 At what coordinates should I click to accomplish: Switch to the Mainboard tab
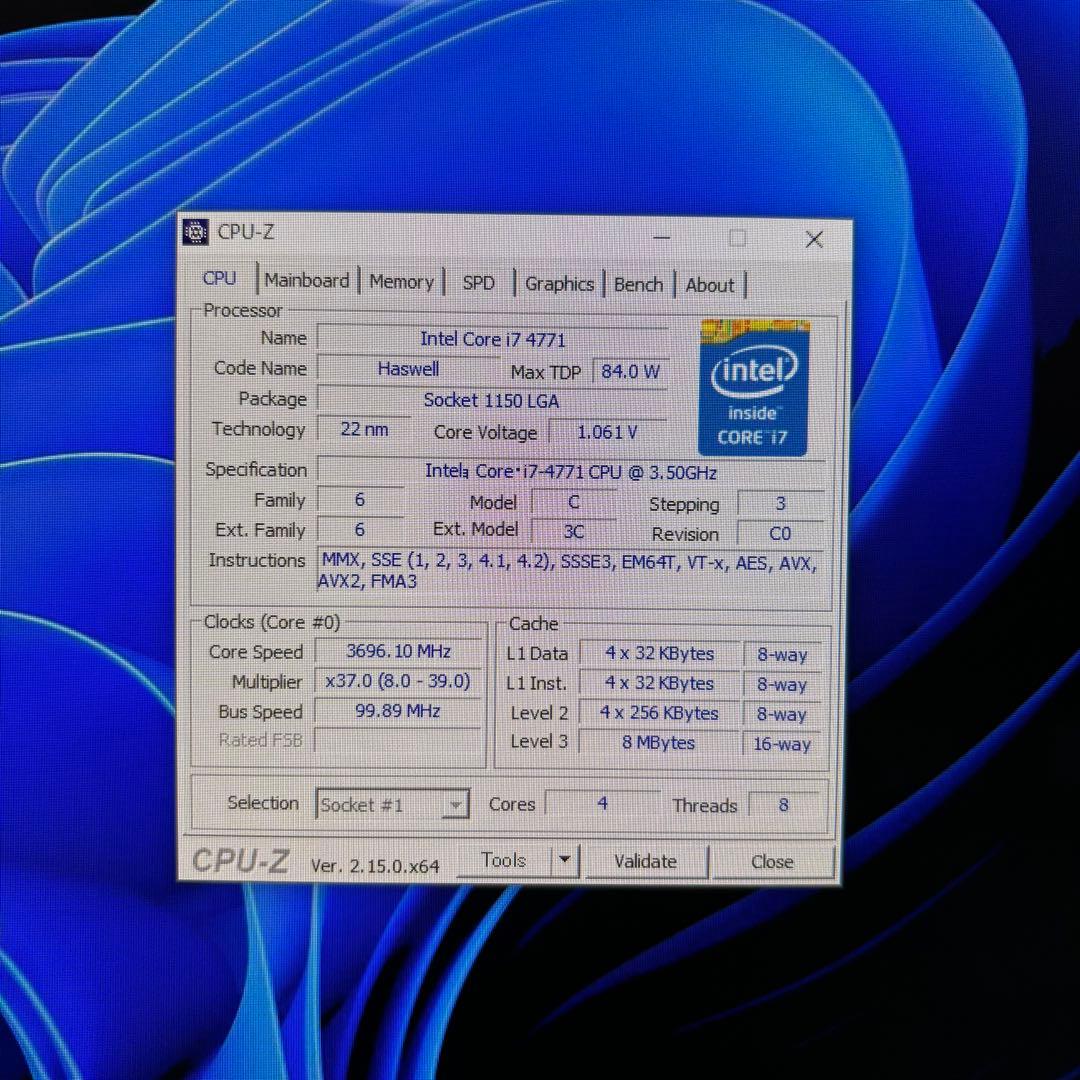[307, 281]
